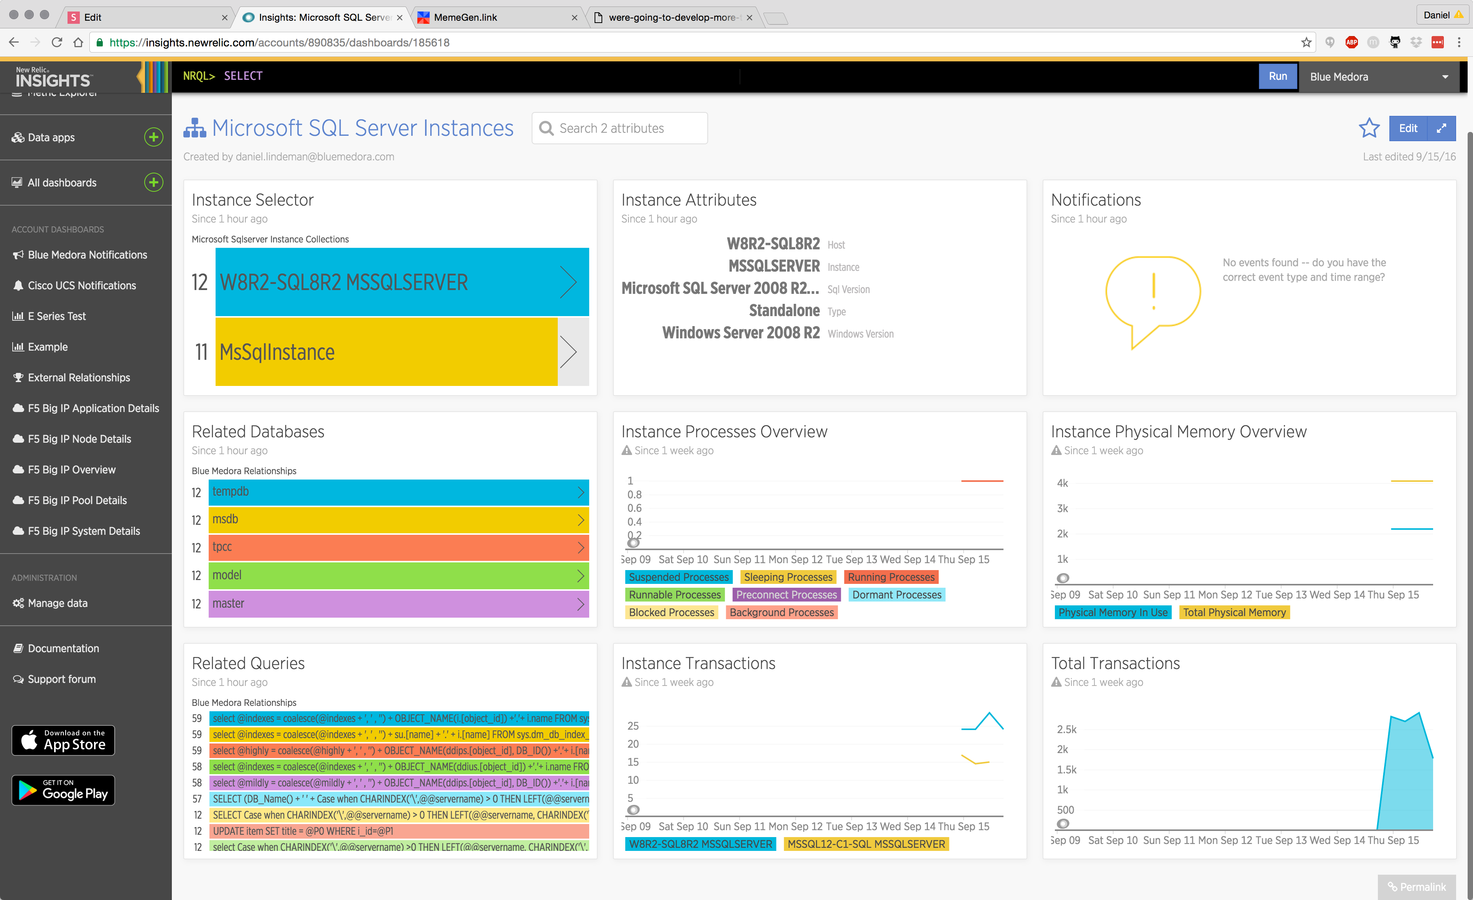Screen dimensions: 1473x900
Task: Add a new dashboard with the plus icon
Action: [x=153, y=182]
